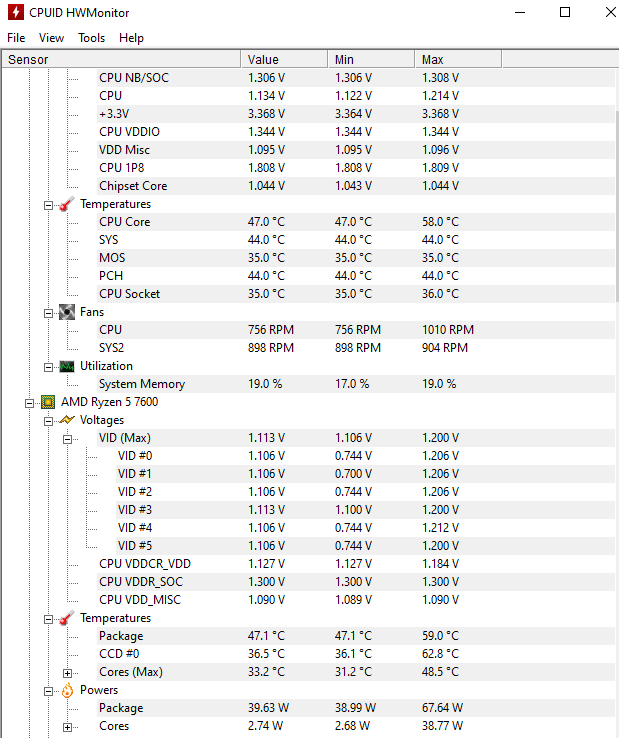Open the View menu

[51, 38]
